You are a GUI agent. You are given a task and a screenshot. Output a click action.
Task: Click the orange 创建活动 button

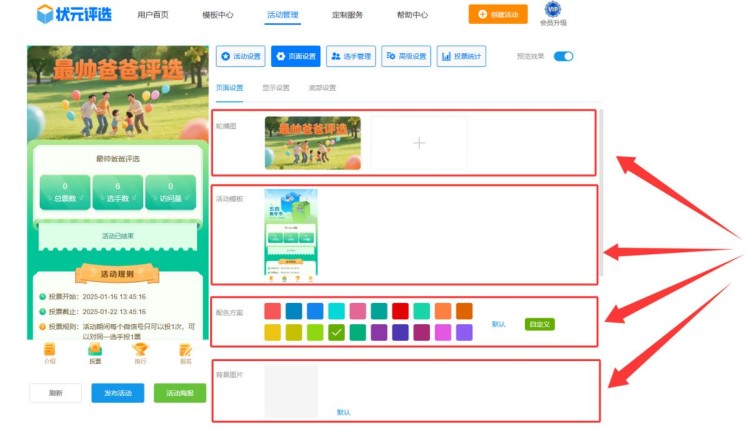point(497,15)
